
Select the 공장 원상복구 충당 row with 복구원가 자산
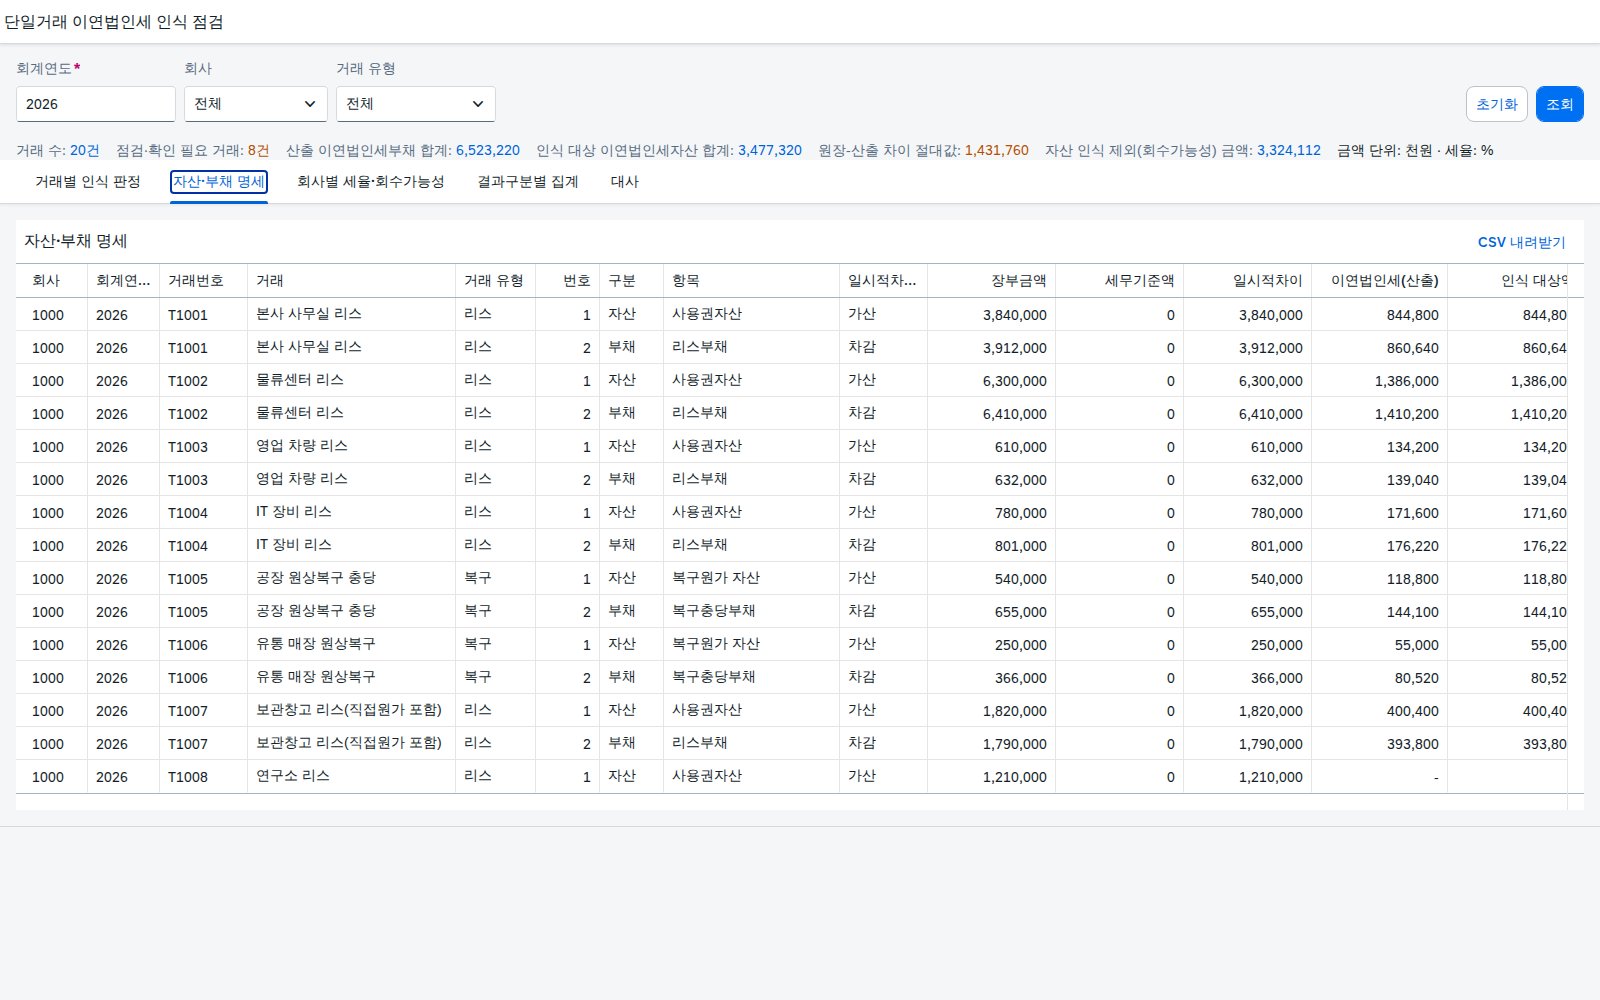[792, 578]
